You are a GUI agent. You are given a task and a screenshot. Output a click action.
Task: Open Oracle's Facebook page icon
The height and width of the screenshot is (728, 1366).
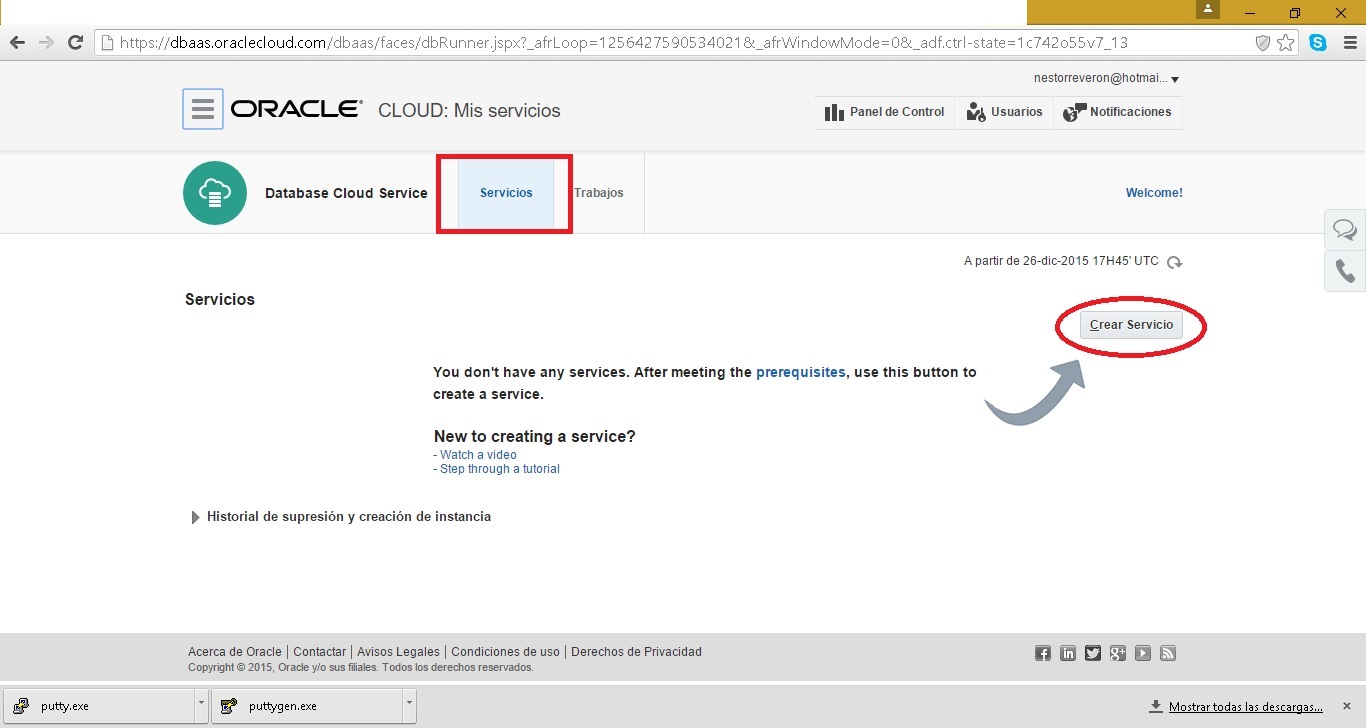(1043, 653)
